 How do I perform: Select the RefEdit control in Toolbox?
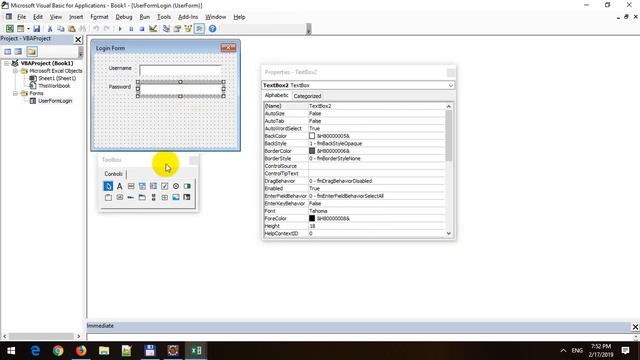(x=187, y=198)
